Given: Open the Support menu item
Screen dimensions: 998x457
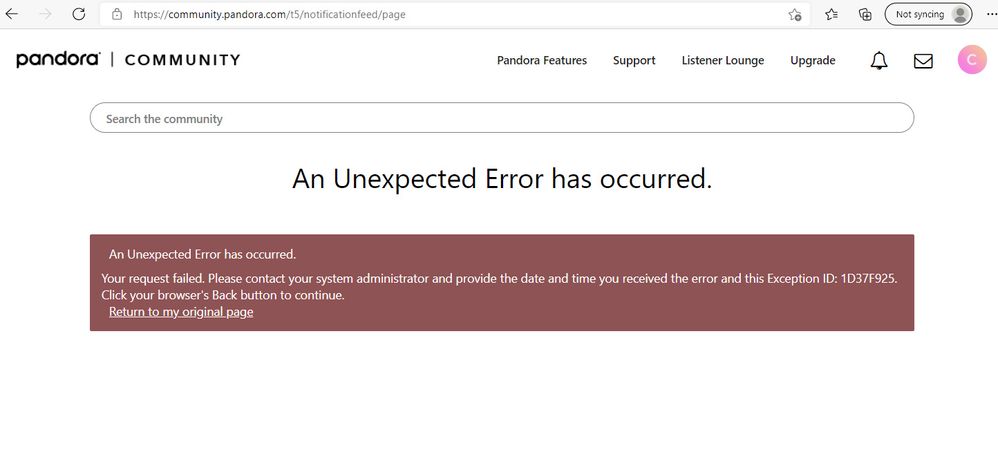Looking at the screenshot, I should pyautogui.click(x=634, y=61).
